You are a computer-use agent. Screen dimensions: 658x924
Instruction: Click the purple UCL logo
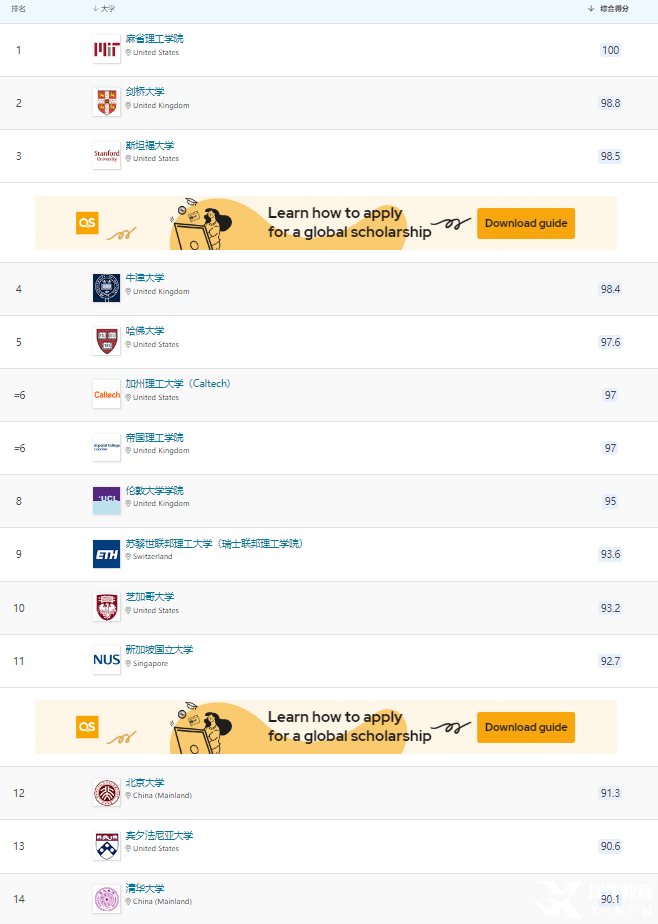(x=107, y=501)
